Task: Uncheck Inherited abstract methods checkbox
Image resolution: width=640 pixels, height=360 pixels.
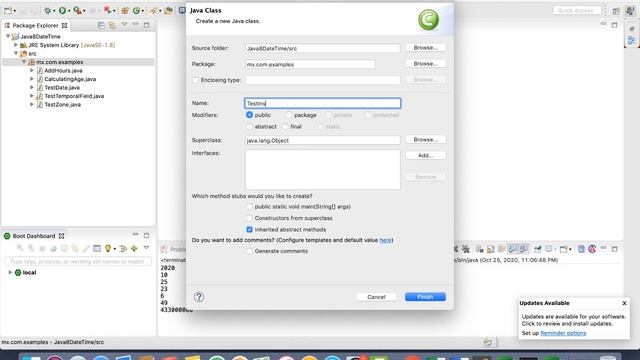Action: pos(249,229)
